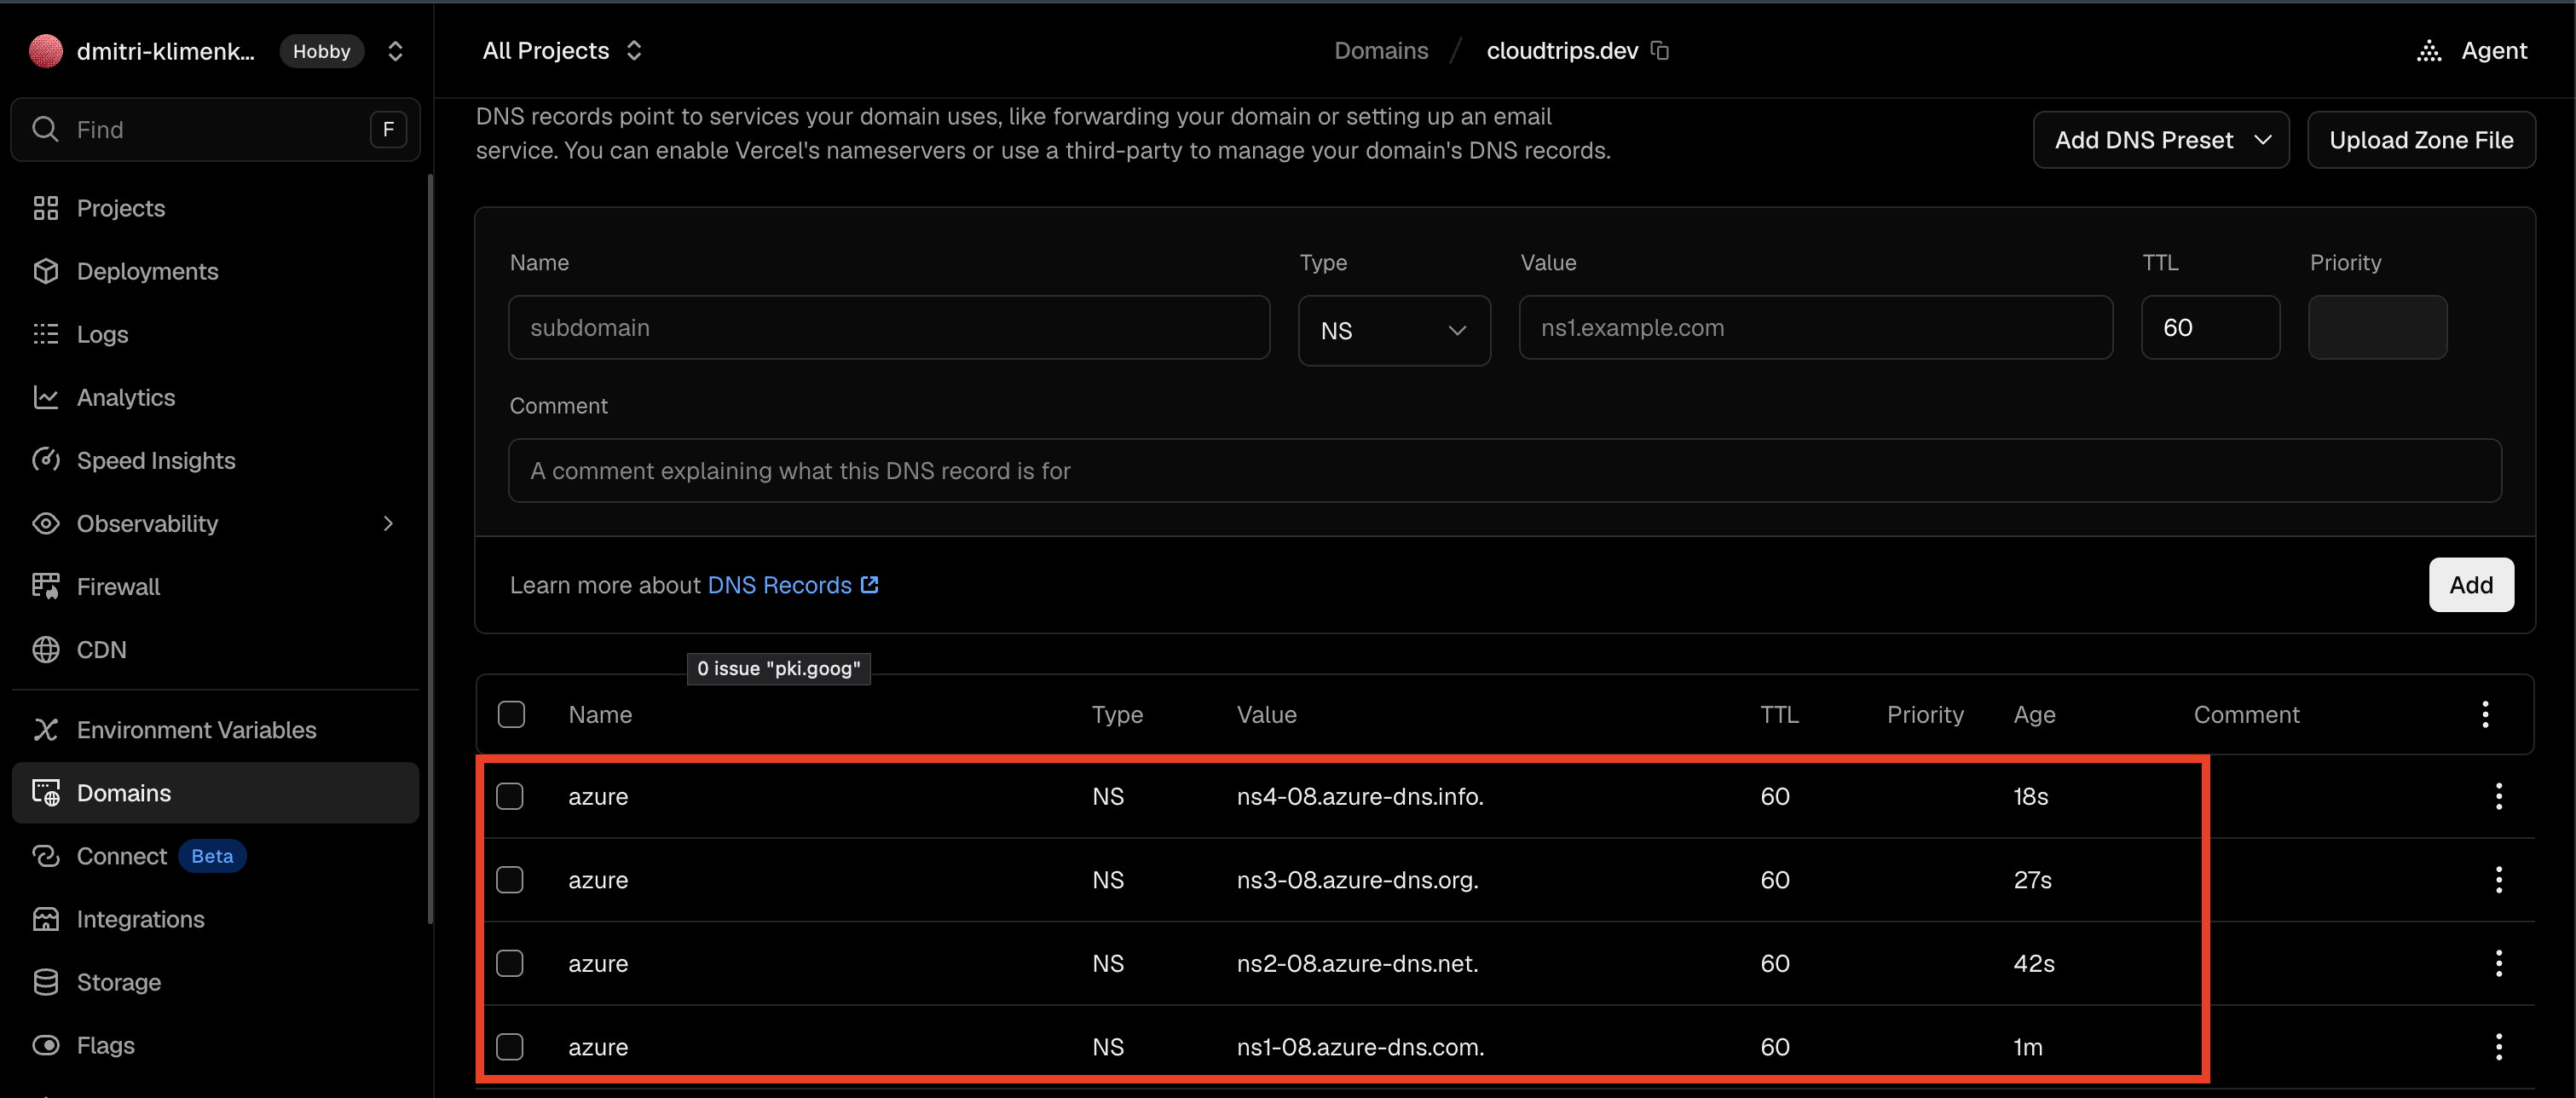
Task: Click the subdomain Name input field
Action: pos(889,327)
